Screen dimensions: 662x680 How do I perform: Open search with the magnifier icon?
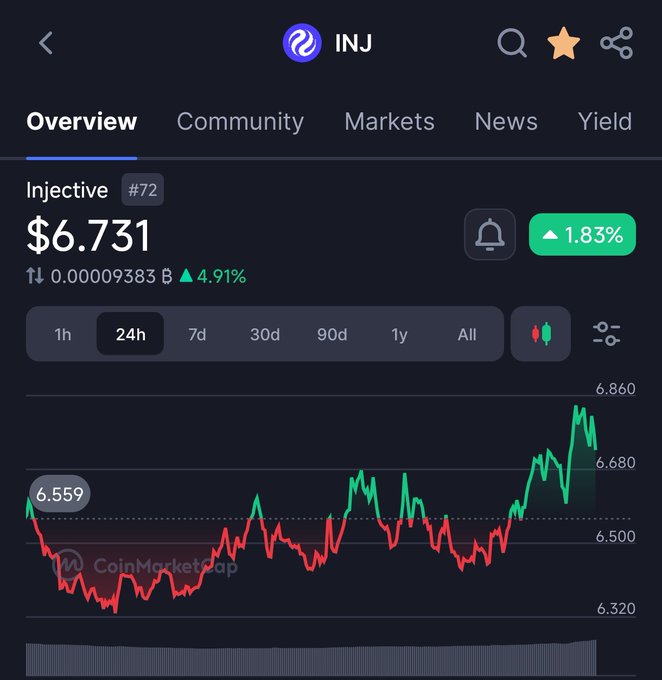point(512,43)
